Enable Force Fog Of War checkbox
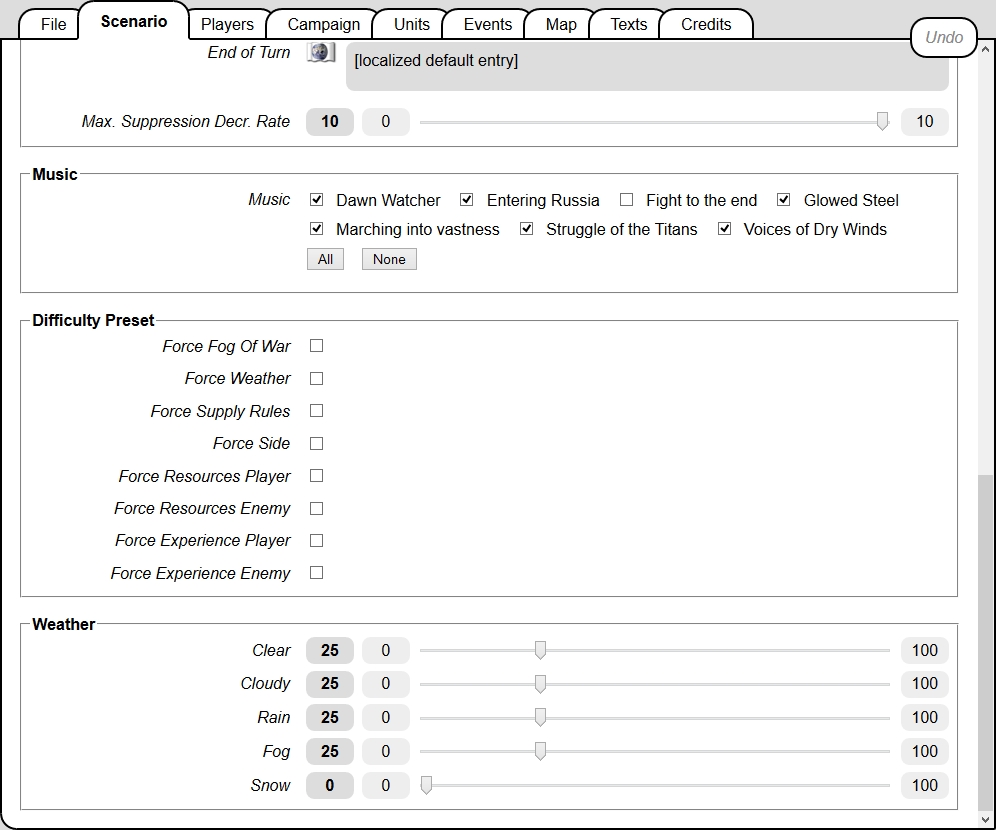Screen dimensions: 996x830 click(316, 345)
